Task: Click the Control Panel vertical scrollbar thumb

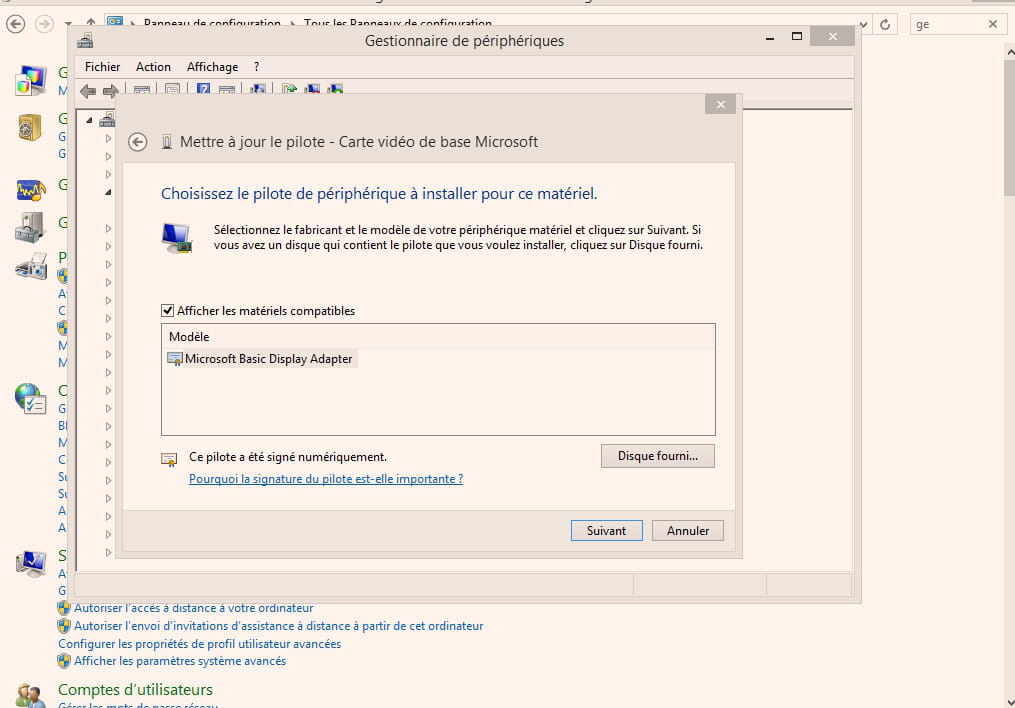Action: point(1009,128)
